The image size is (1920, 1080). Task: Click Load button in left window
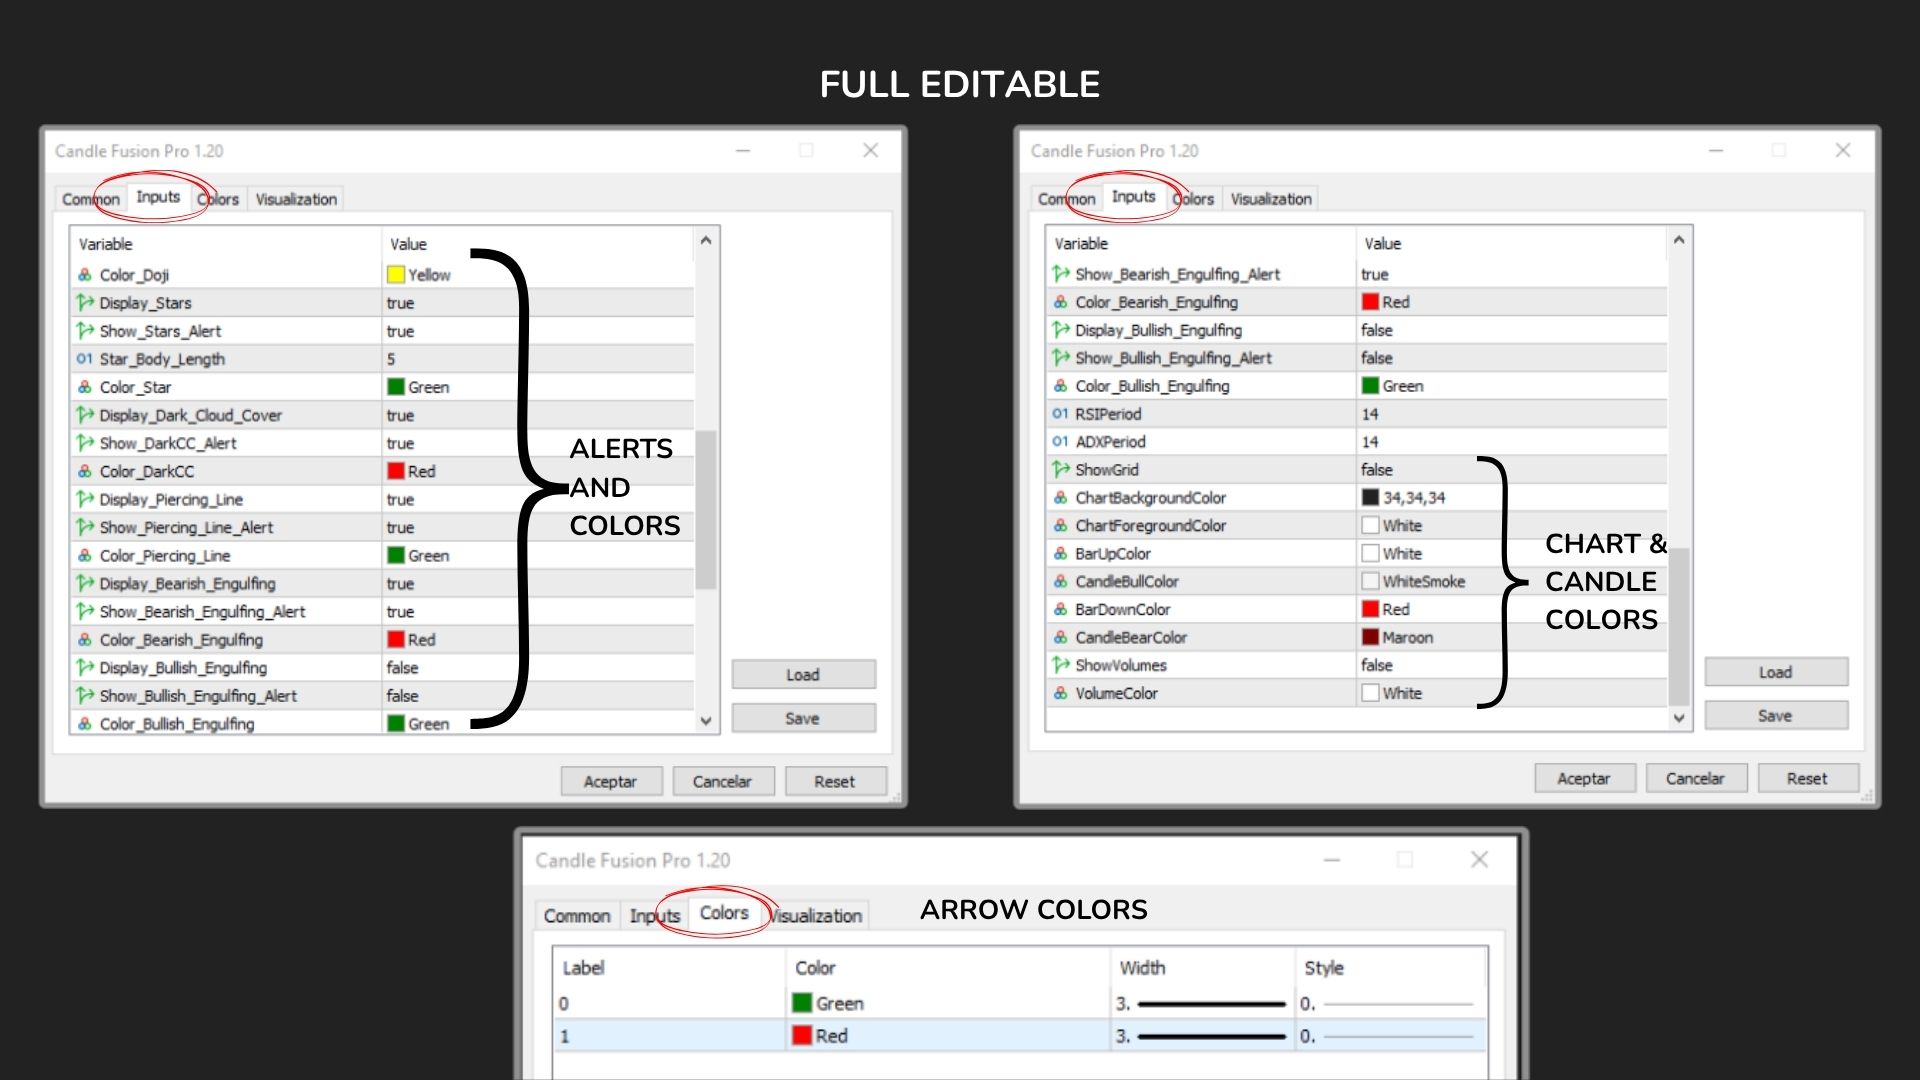point(803,675)
